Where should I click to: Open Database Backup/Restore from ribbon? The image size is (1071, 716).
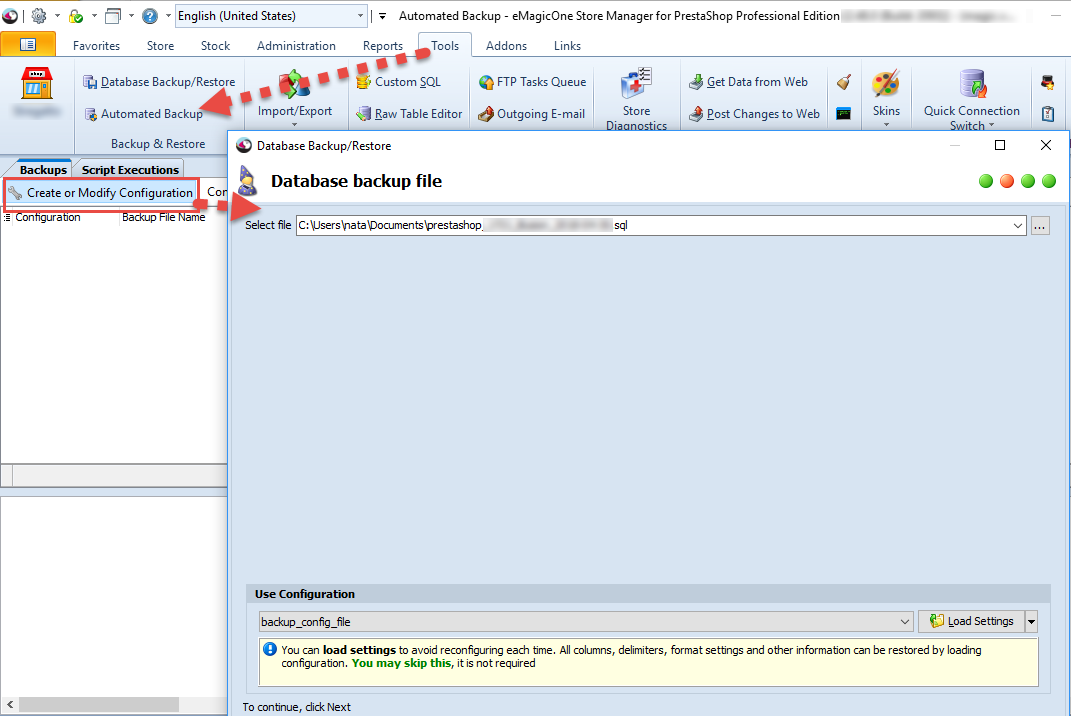(x=159, y=82)
